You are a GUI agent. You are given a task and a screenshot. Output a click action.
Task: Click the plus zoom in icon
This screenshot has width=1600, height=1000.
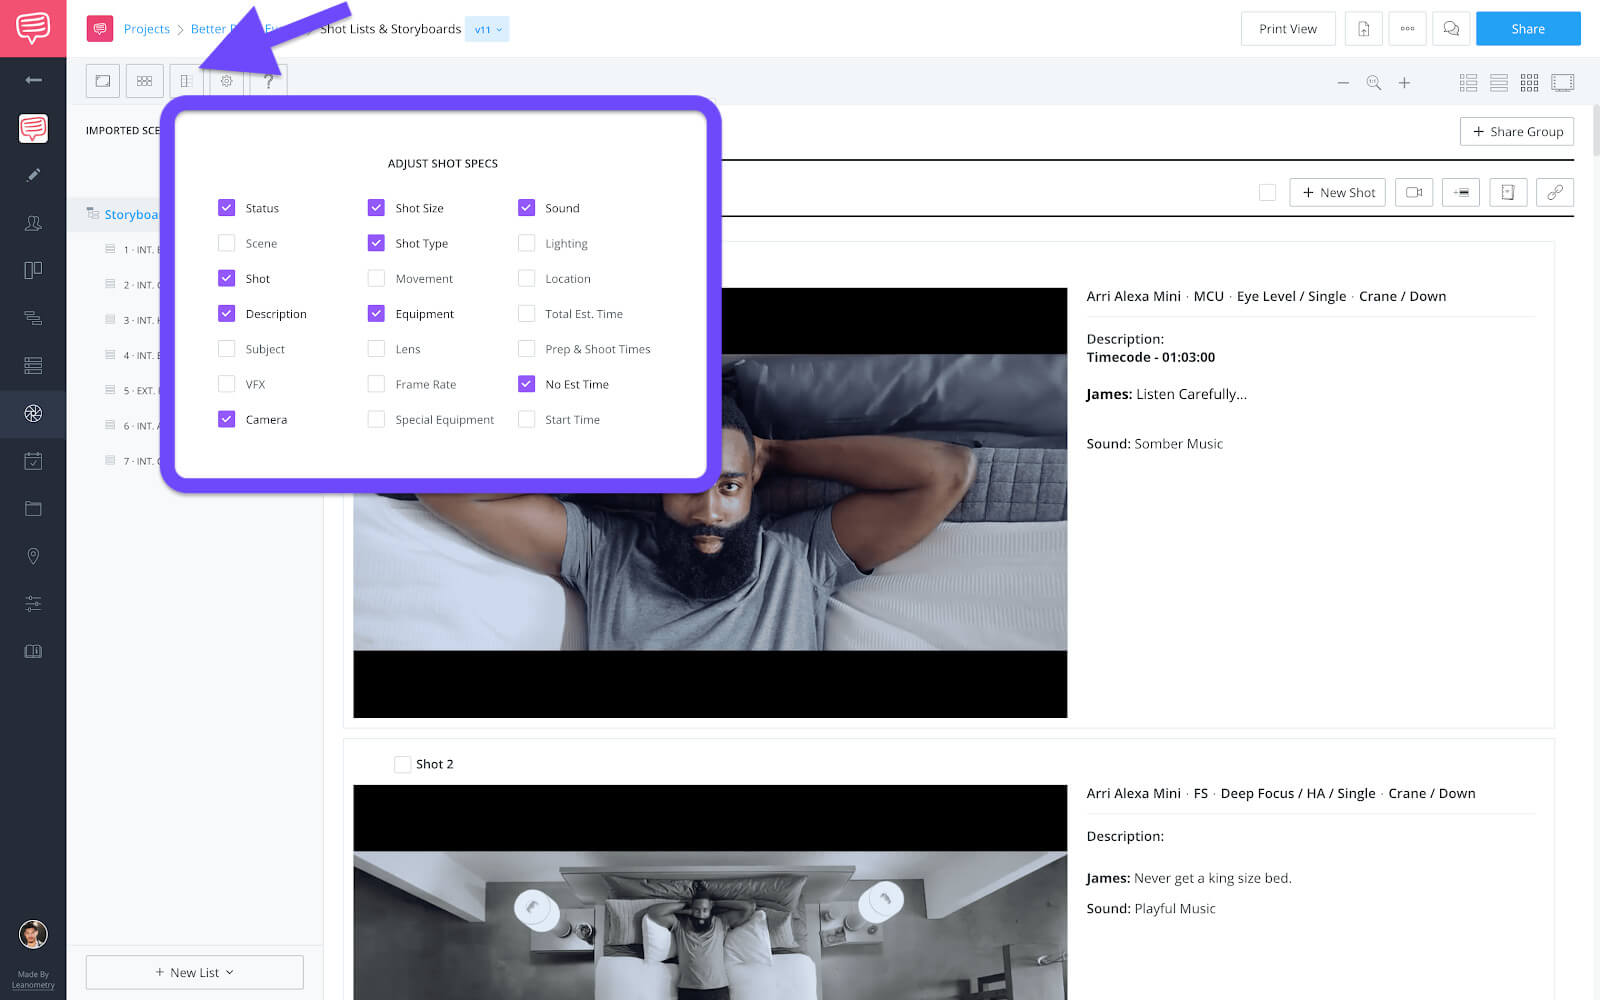(x=1404, y=83)
